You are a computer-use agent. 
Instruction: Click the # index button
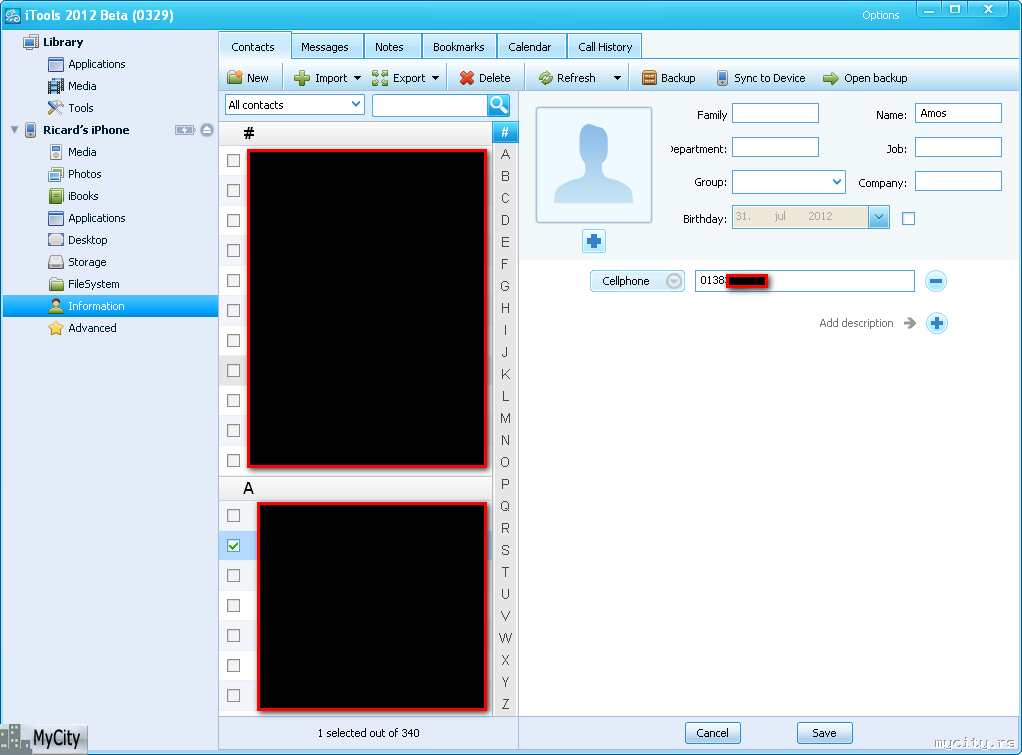[x=505, y=132]
